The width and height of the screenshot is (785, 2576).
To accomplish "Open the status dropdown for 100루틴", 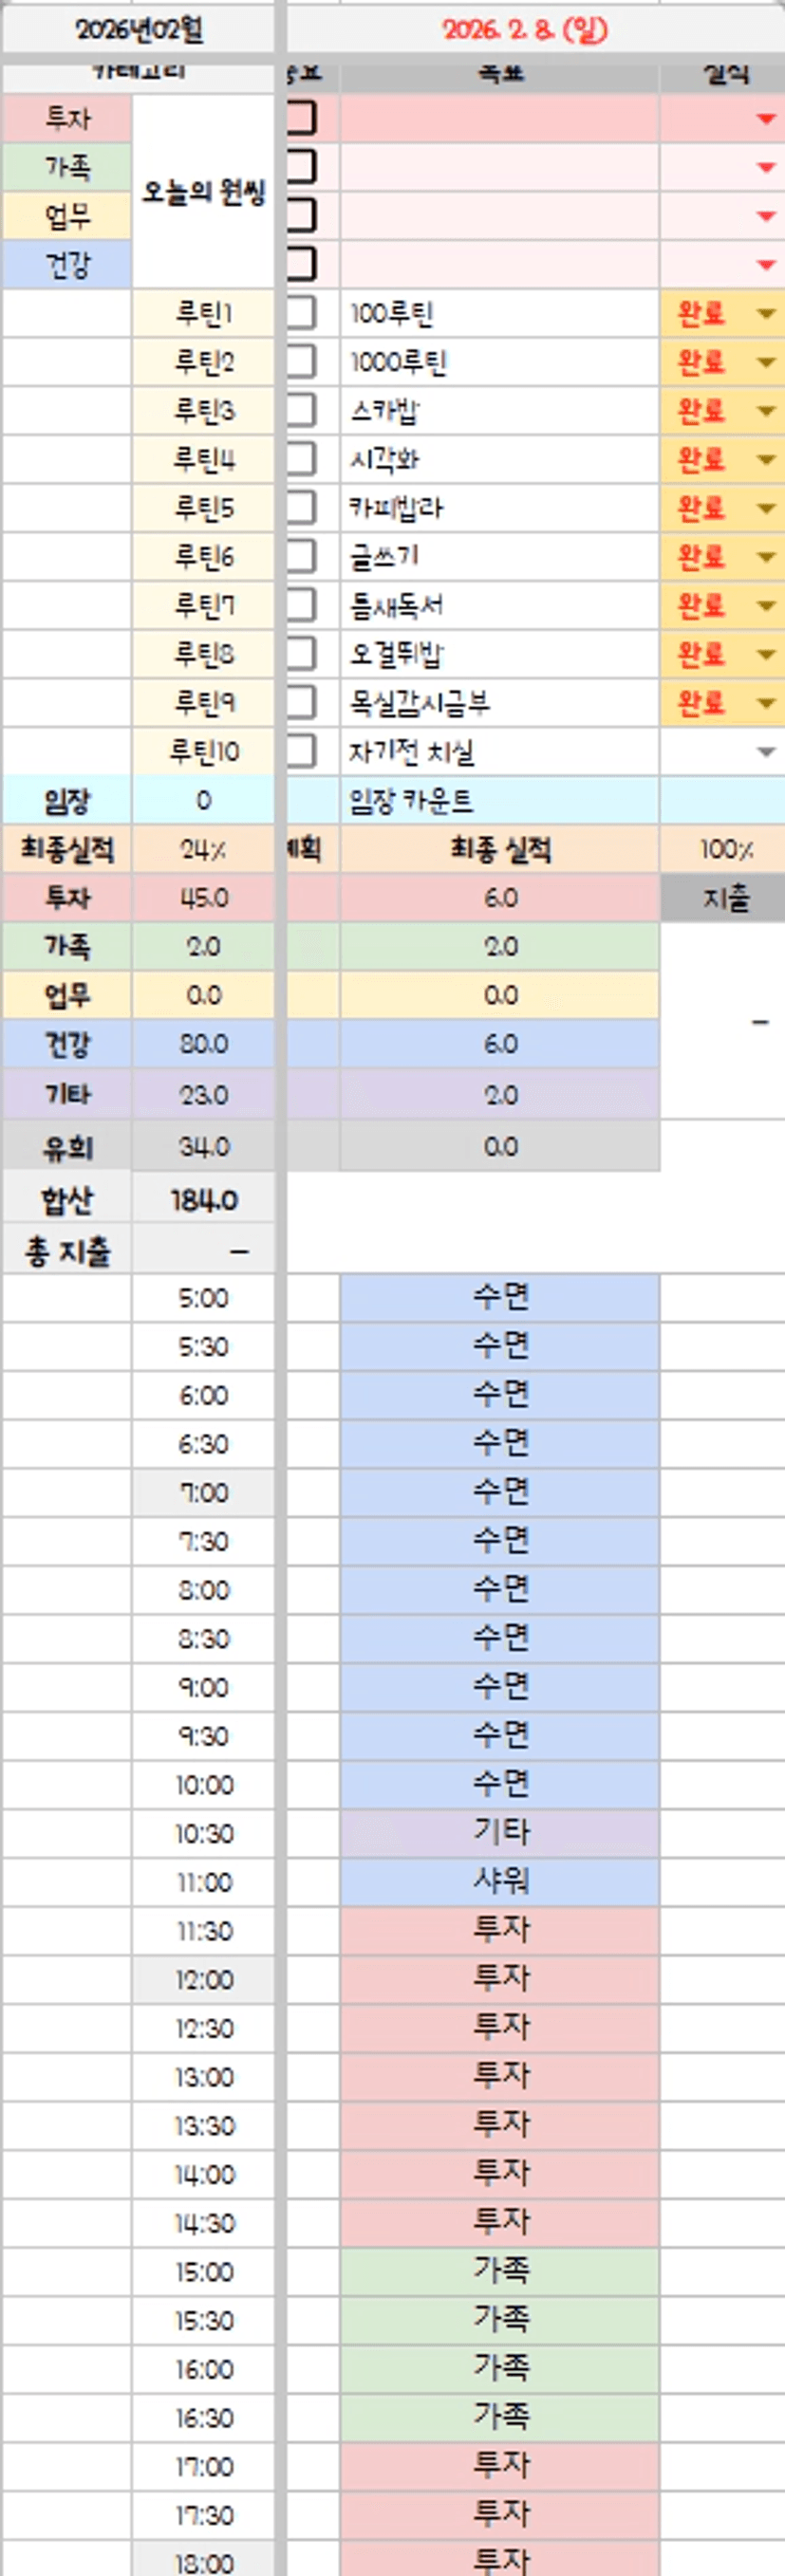I will (766, 314).
